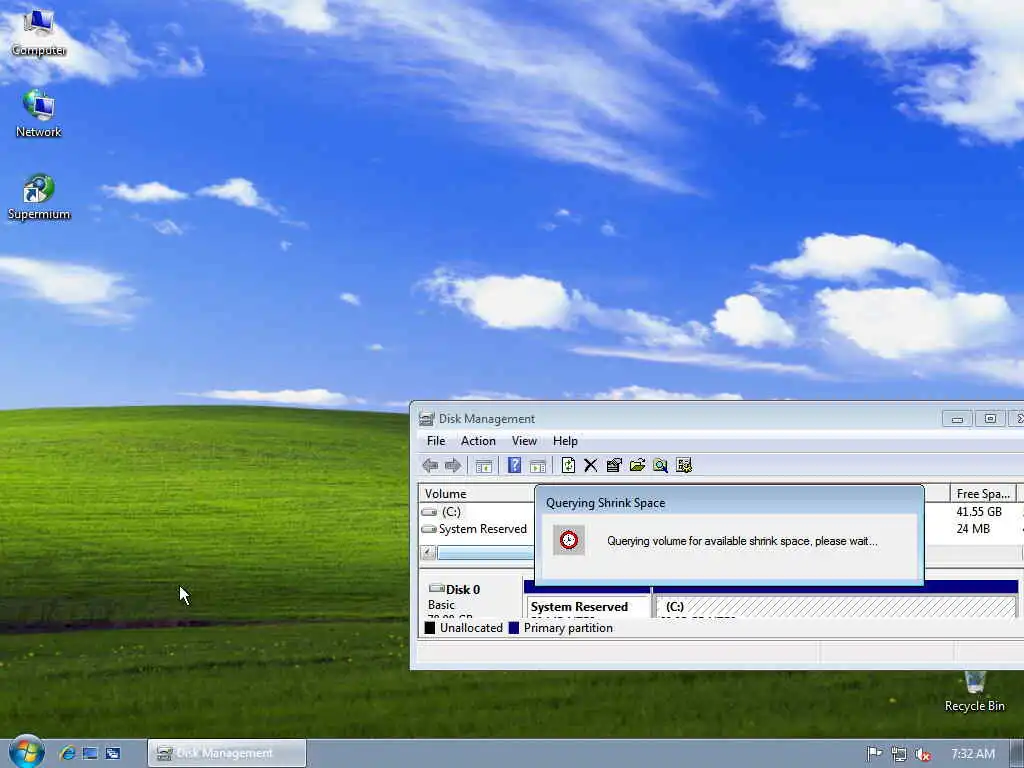Click Show Desktop quick launch icon
Screen dimensions: 1024x768
coord(90,753)
